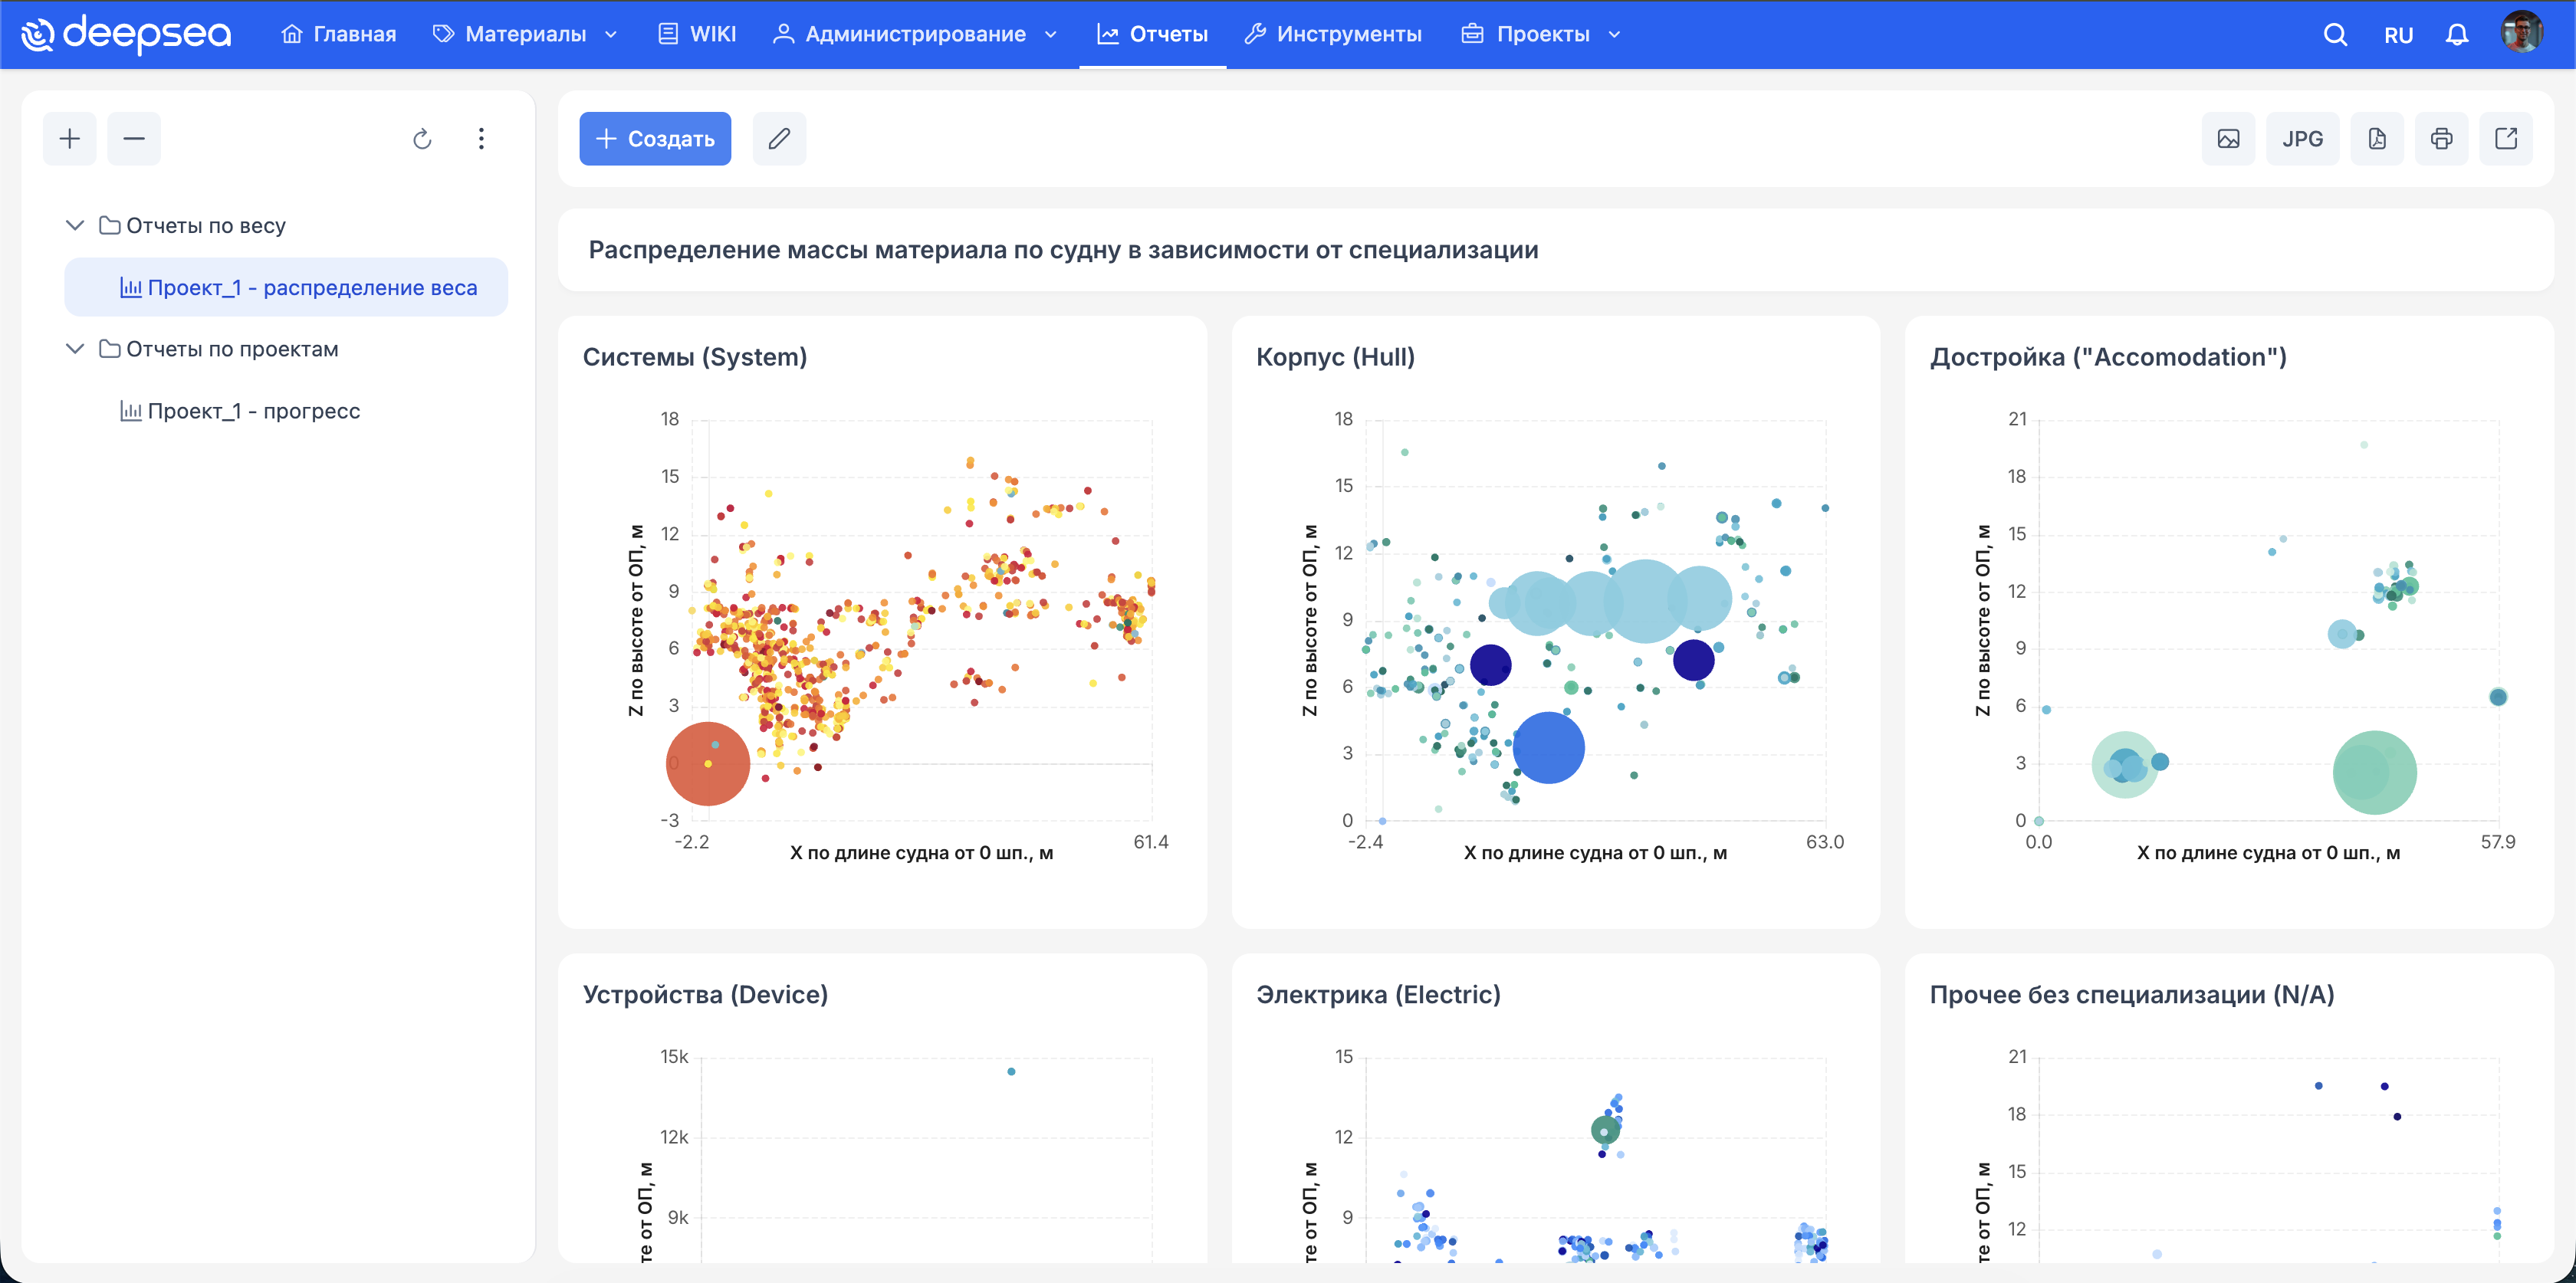Click the 57.9 x-axis label in Достройка
This screenshot has width=2576, height=1283.
coord(2498,842)
